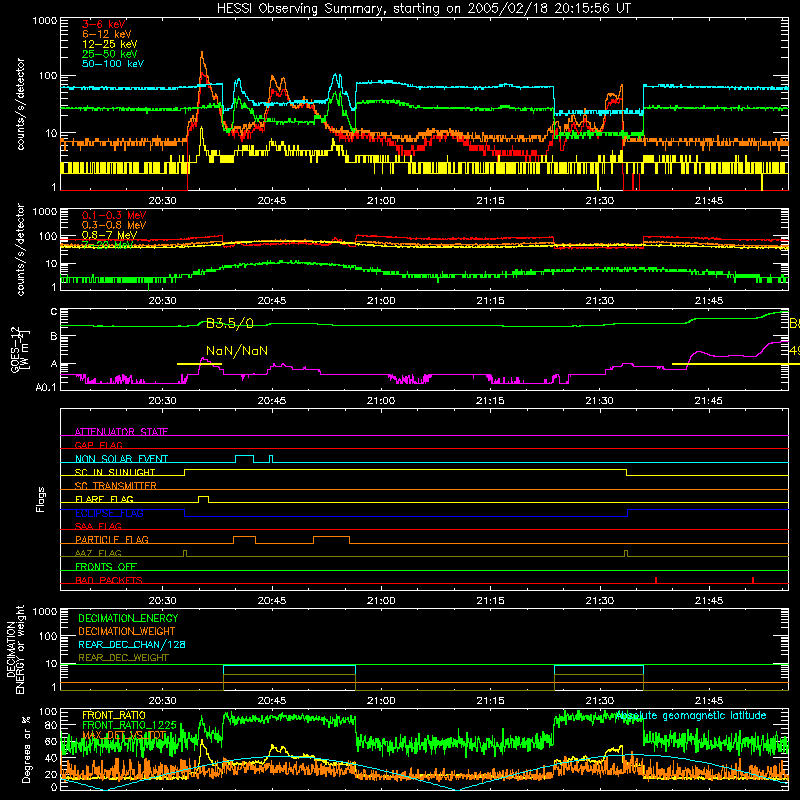Select the red 3-6 keV legend label

click(104, 24)
